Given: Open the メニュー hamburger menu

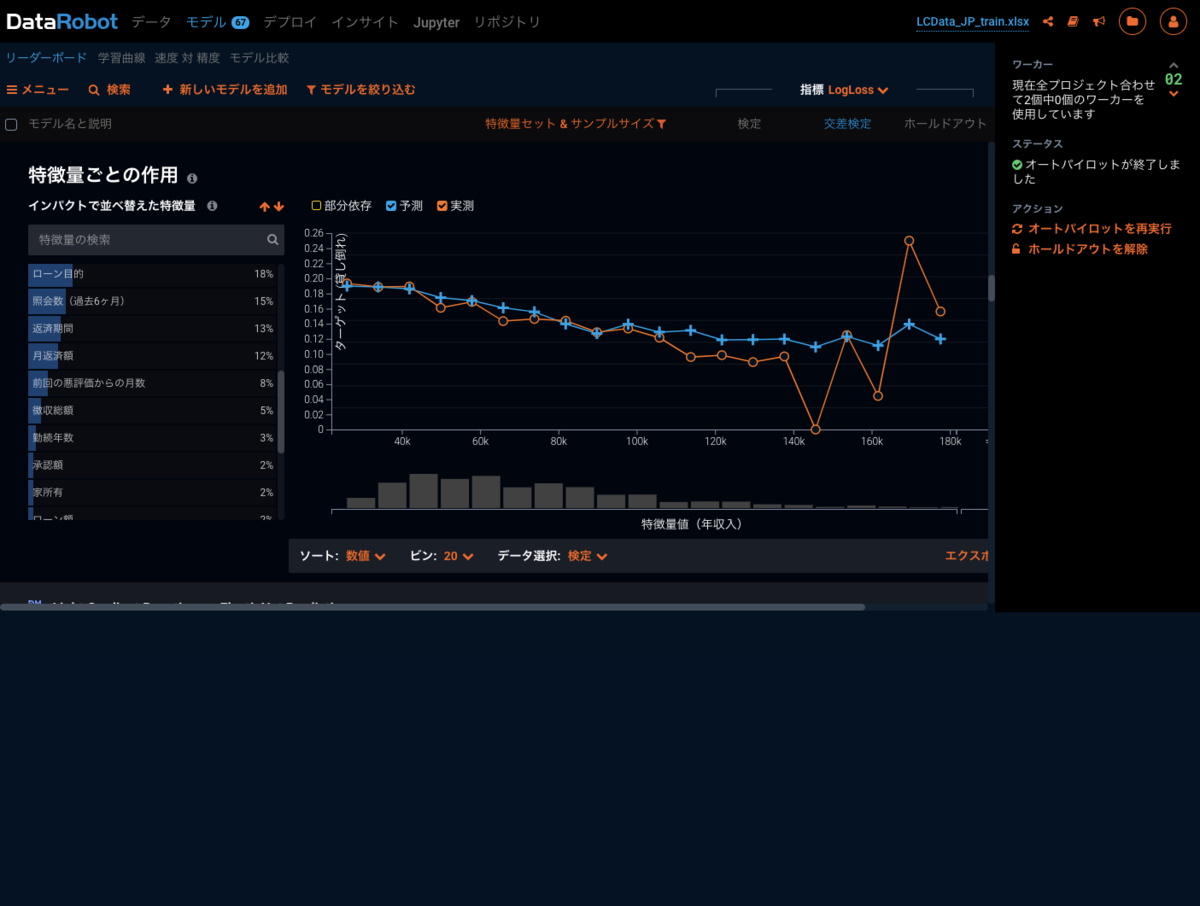Looking at the screenshot, I should 38,90.
